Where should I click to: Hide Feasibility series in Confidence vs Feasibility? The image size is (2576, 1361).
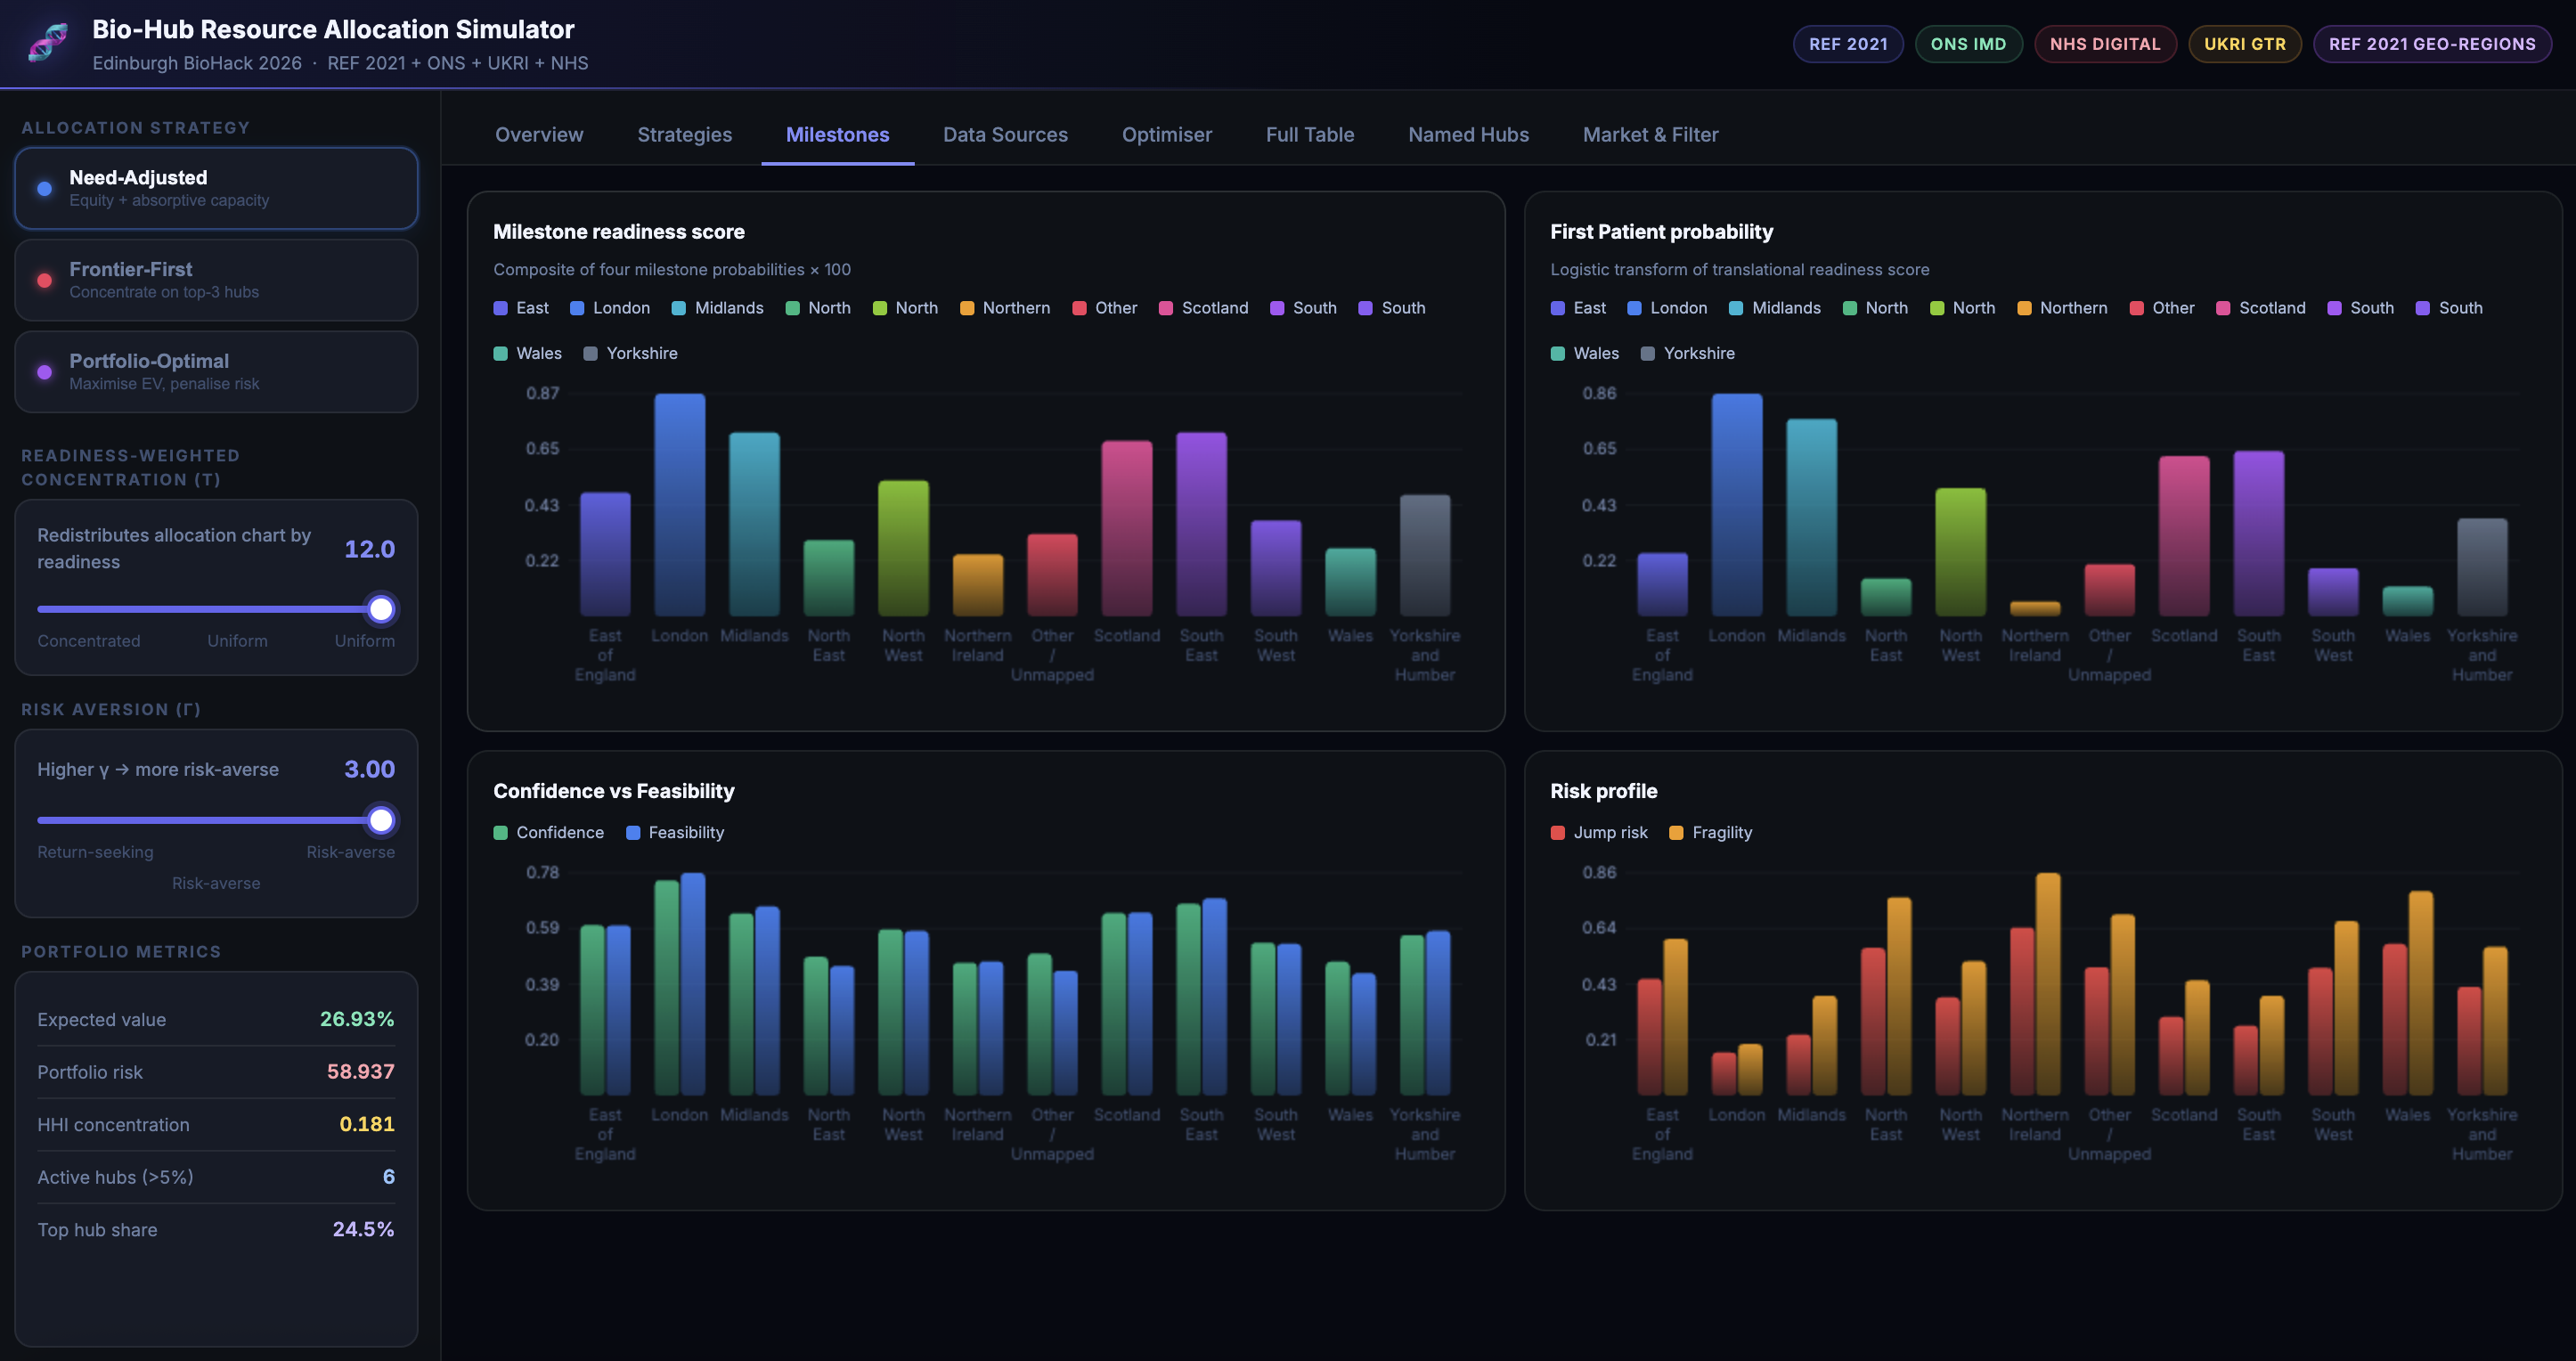pos(674,832)
